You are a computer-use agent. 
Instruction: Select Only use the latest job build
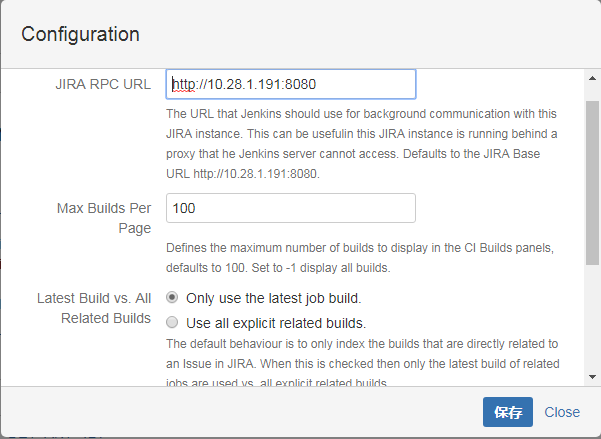[x=172, y=298]
